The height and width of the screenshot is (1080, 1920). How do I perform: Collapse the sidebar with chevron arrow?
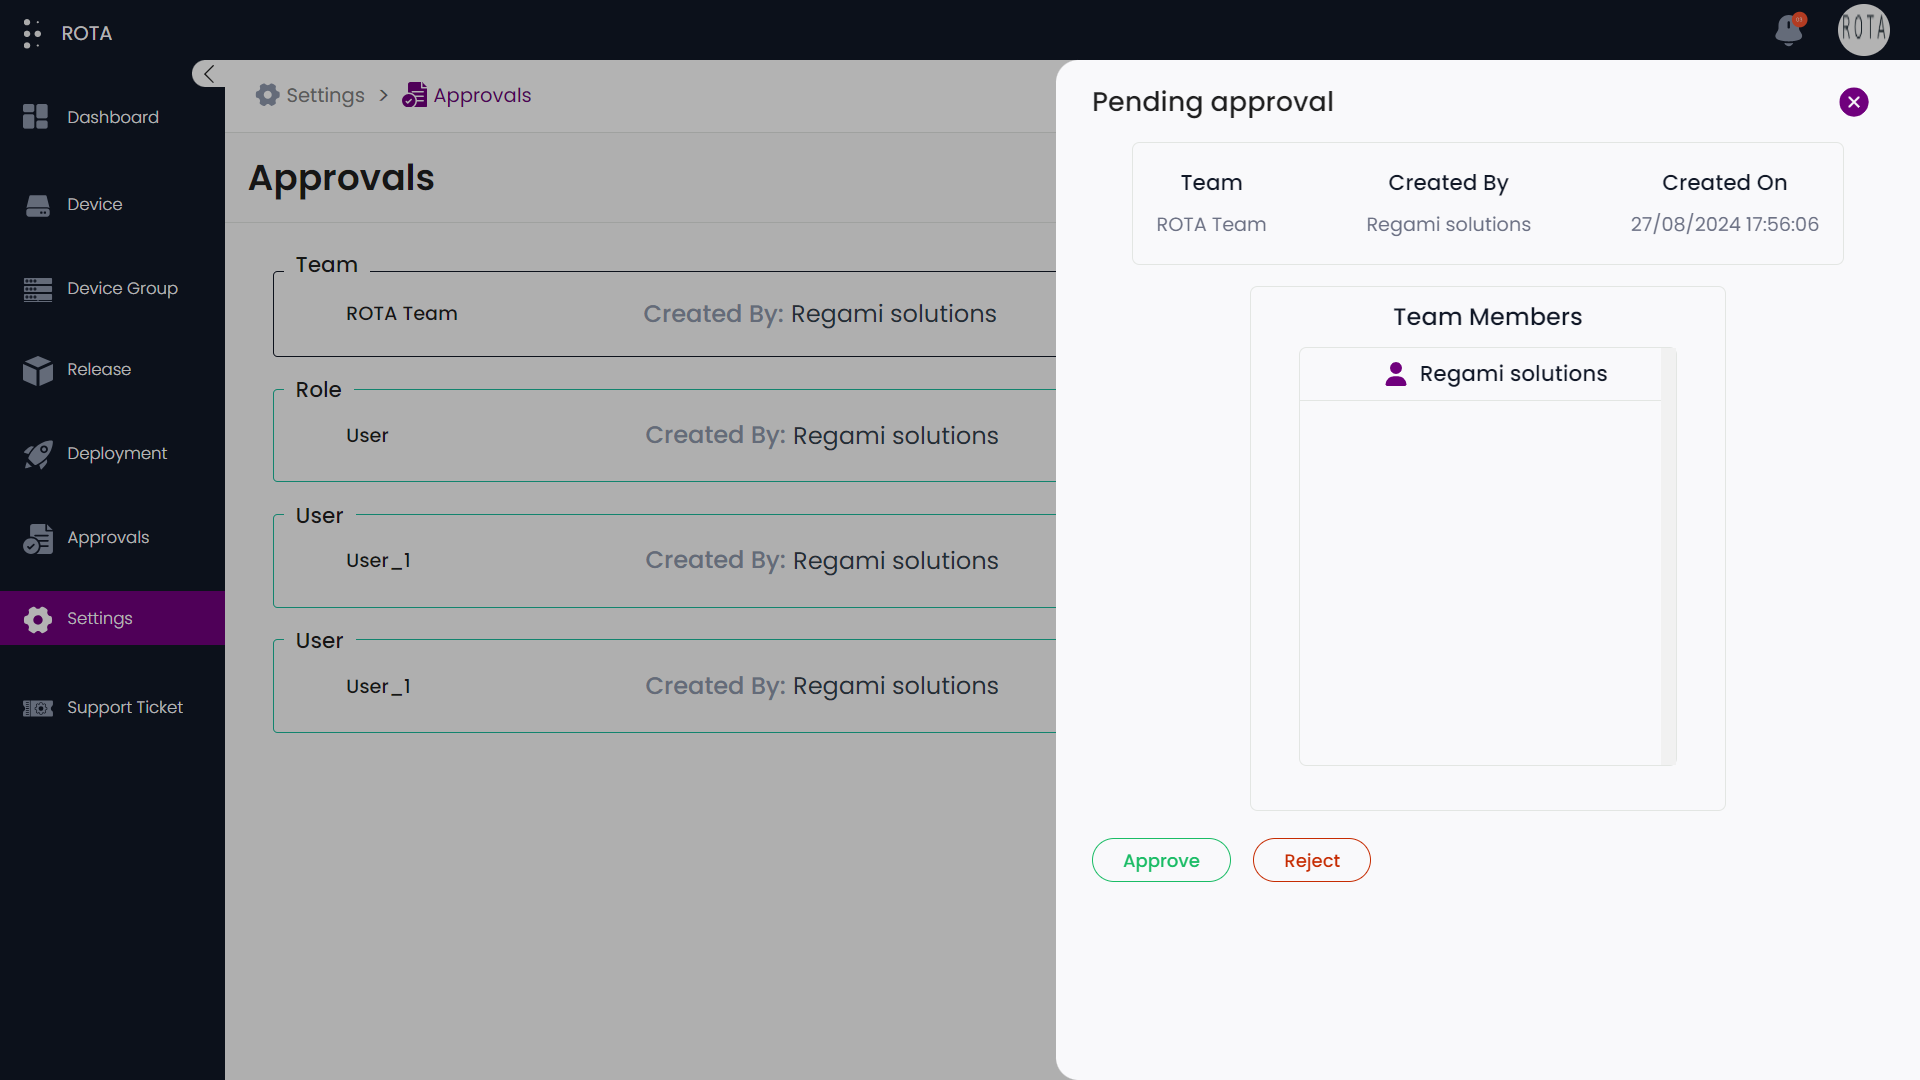(208, 74)
